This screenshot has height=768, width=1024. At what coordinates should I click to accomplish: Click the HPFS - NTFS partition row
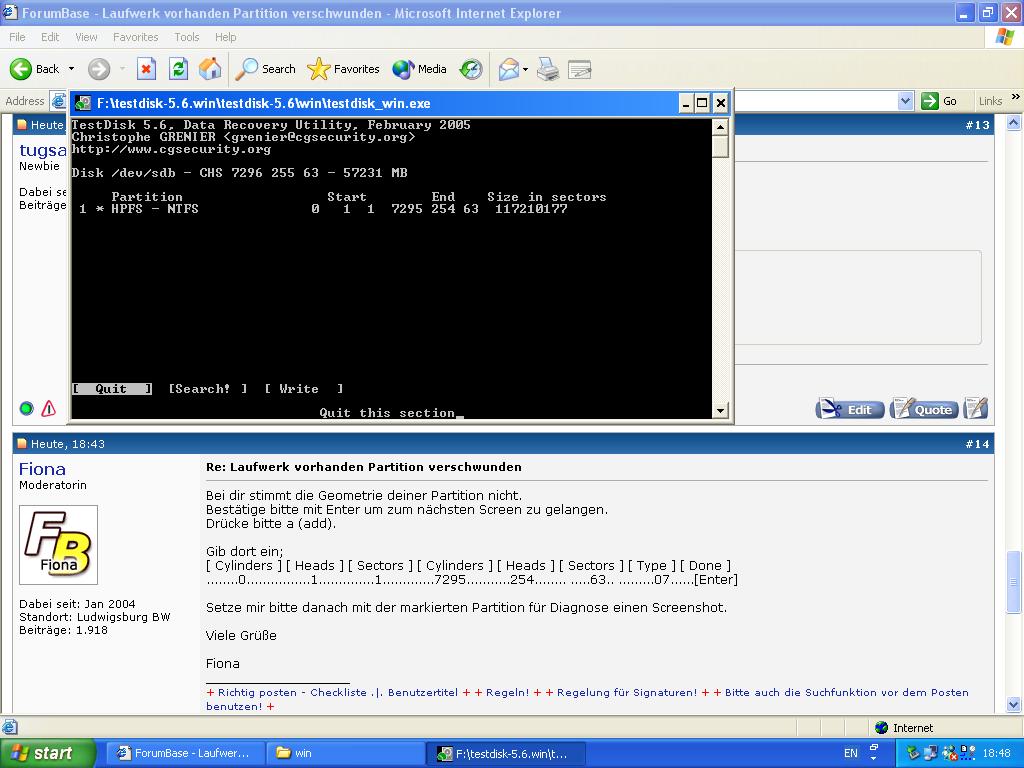click(323, 209)
